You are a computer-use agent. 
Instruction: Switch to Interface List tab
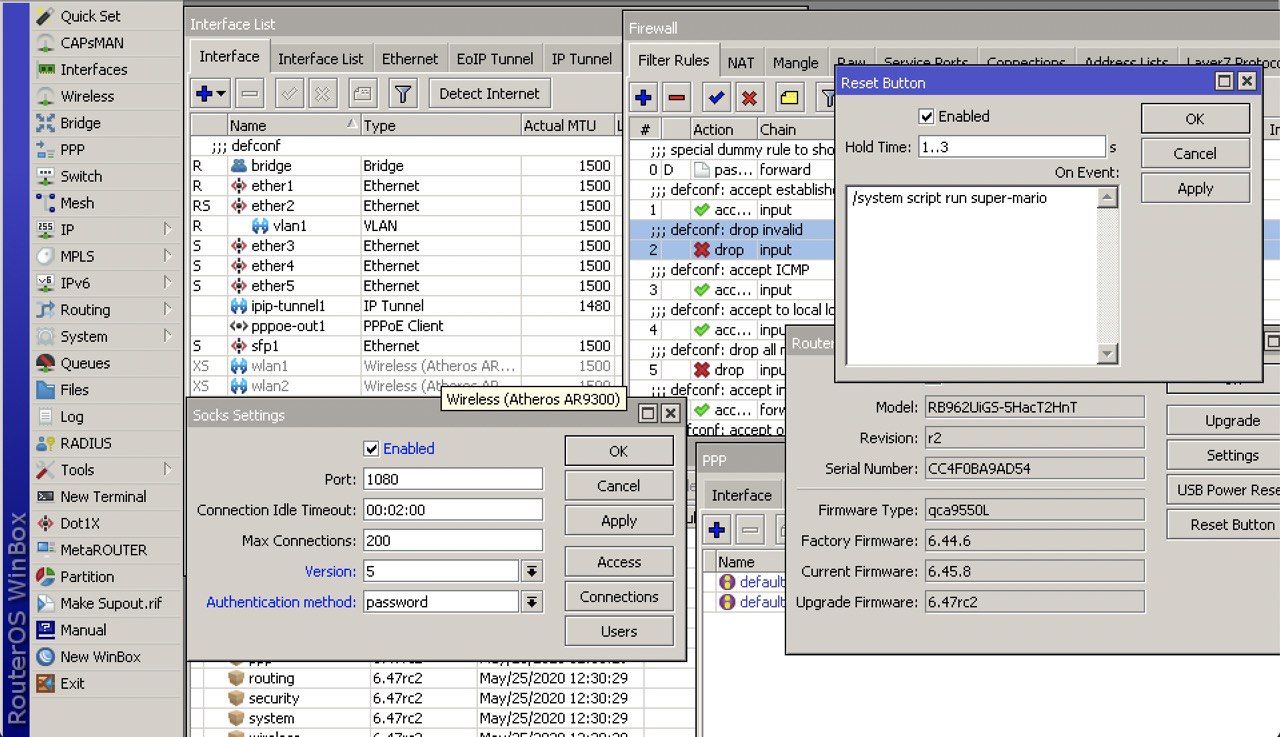[320, 59]
